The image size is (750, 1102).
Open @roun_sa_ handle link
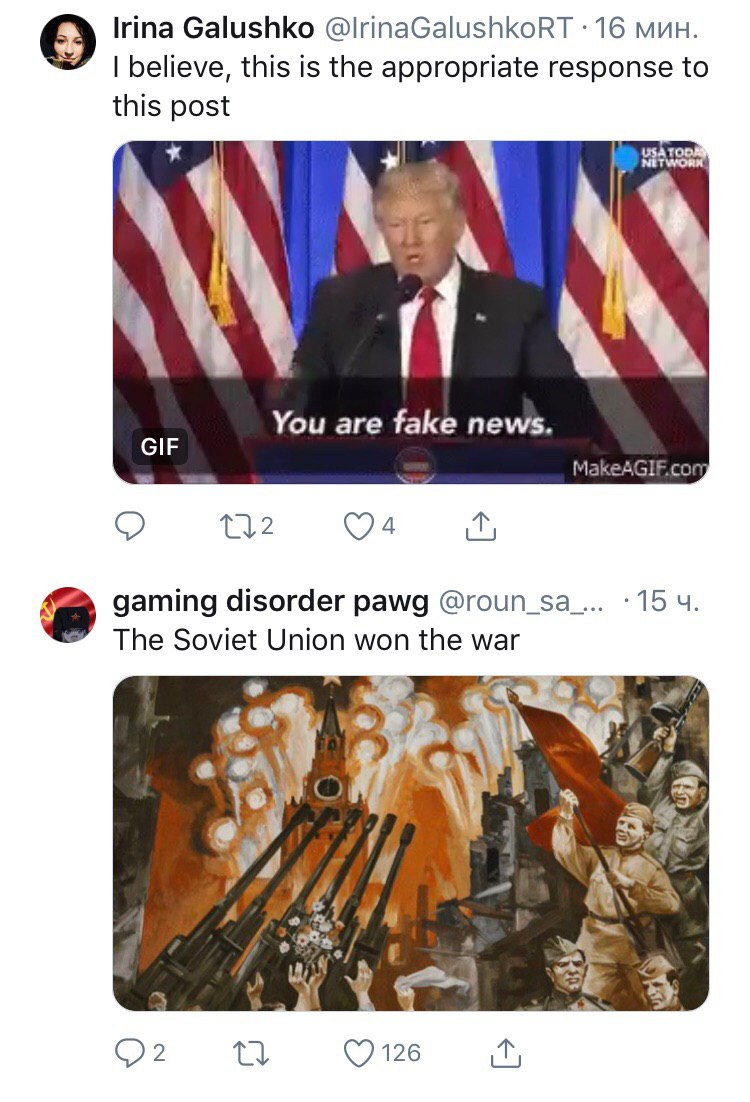pos(522,602)
